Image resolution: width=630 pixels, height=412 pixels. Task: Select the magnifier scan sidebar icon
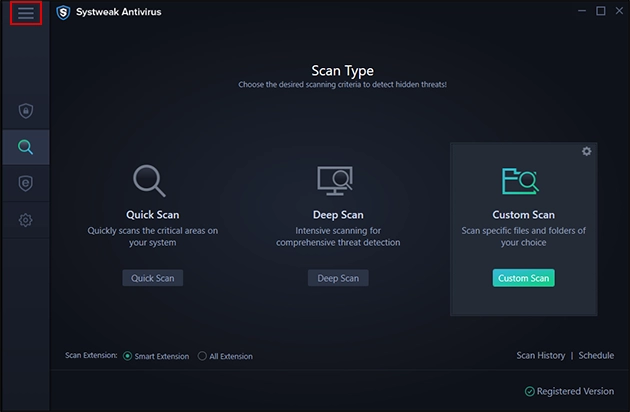(25, 147)
